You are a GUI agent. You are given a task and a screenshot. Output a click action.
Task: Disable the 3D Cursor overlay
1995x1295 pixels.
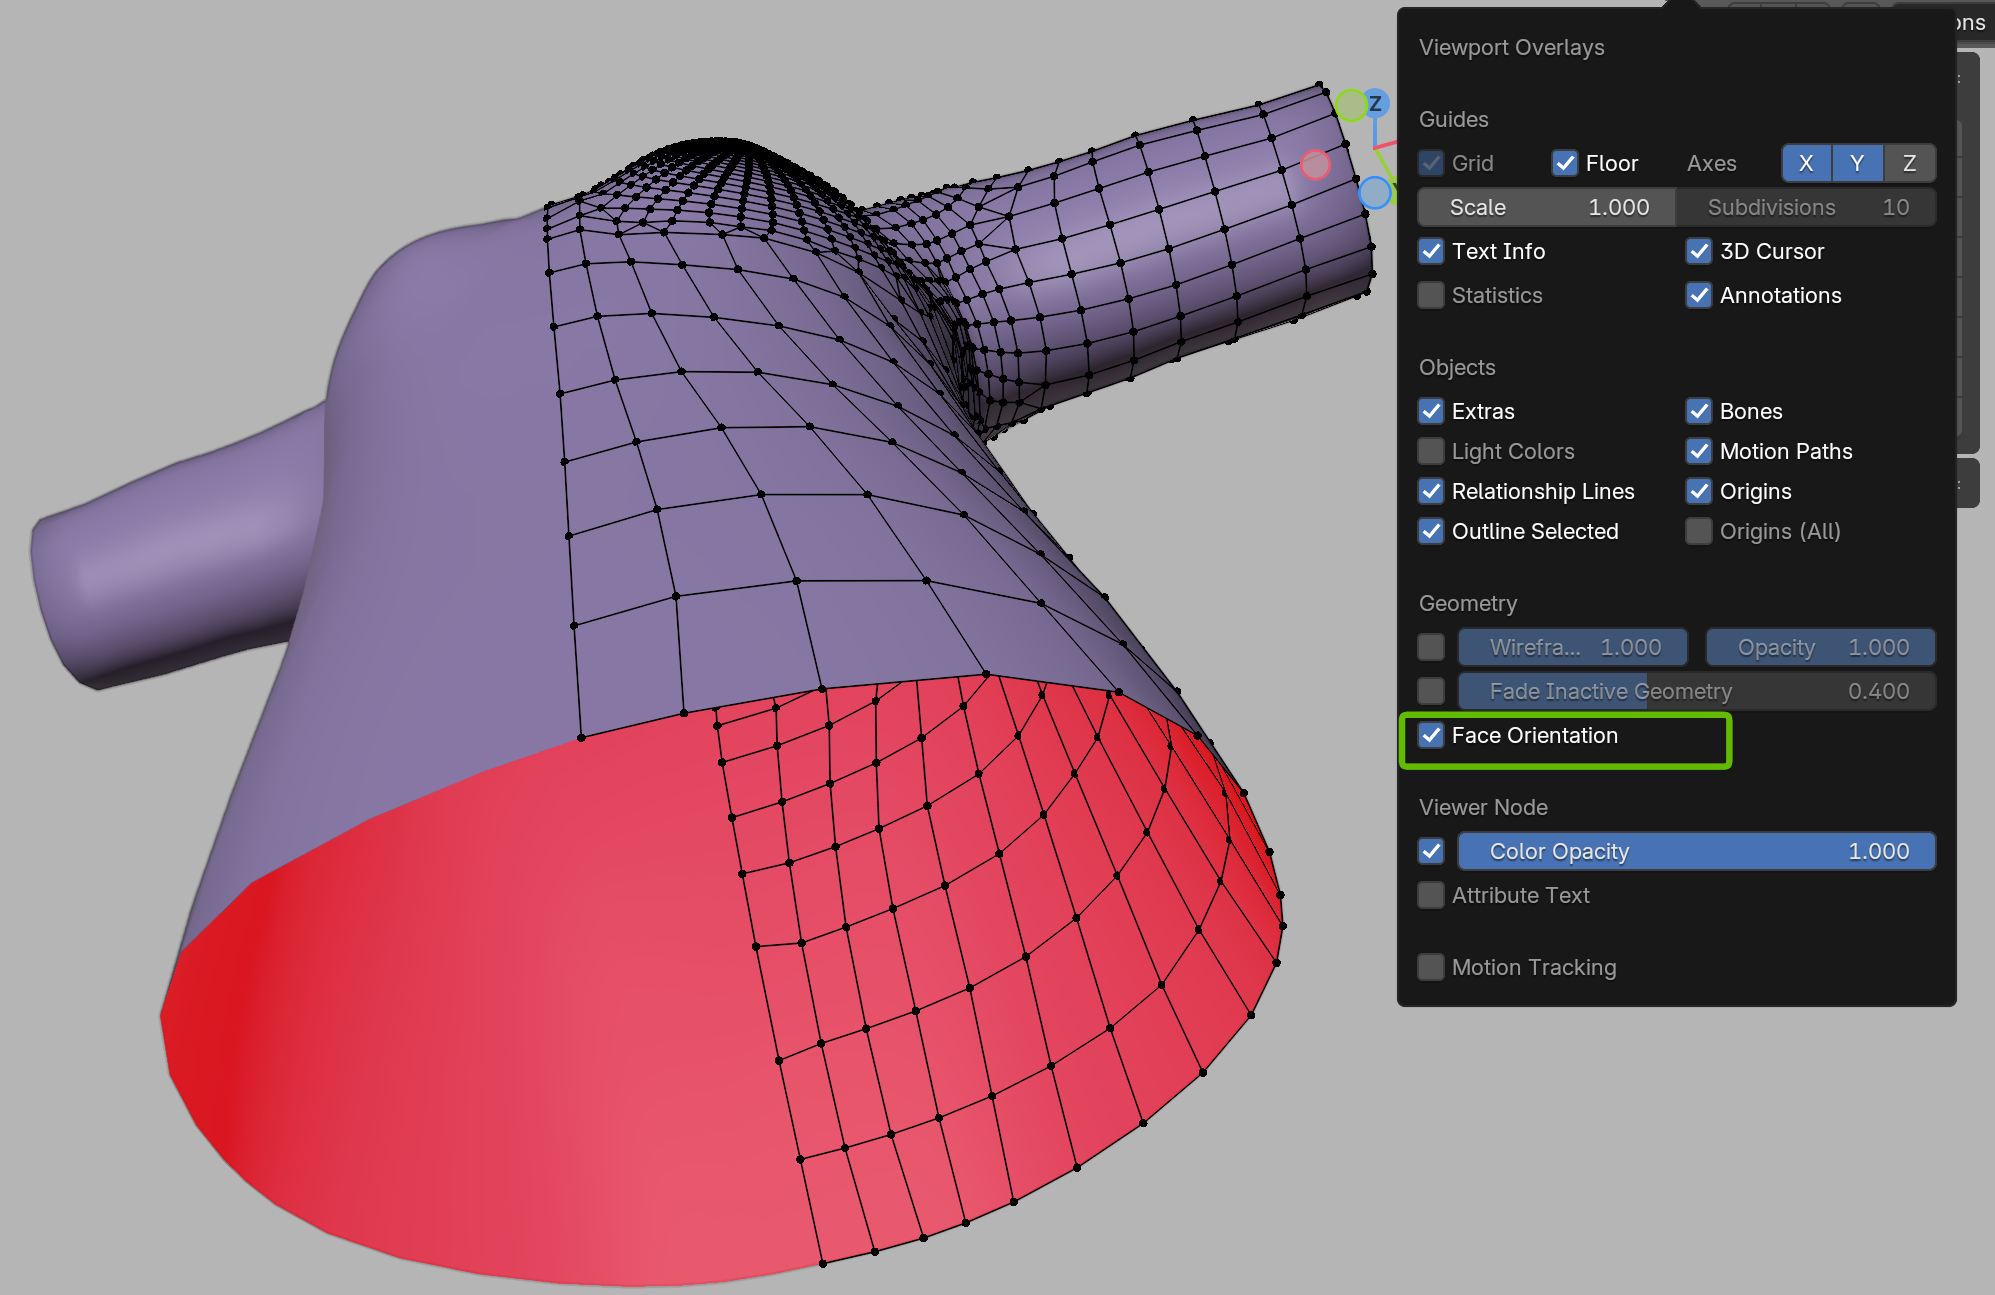[1699, 251]
